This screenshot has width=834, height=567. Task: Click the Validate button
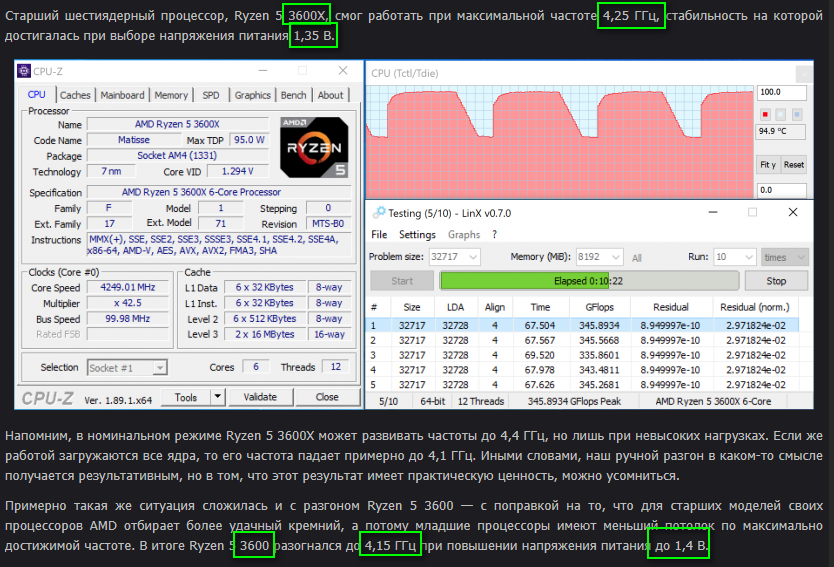pyautogui.click(x=260, y=397)
